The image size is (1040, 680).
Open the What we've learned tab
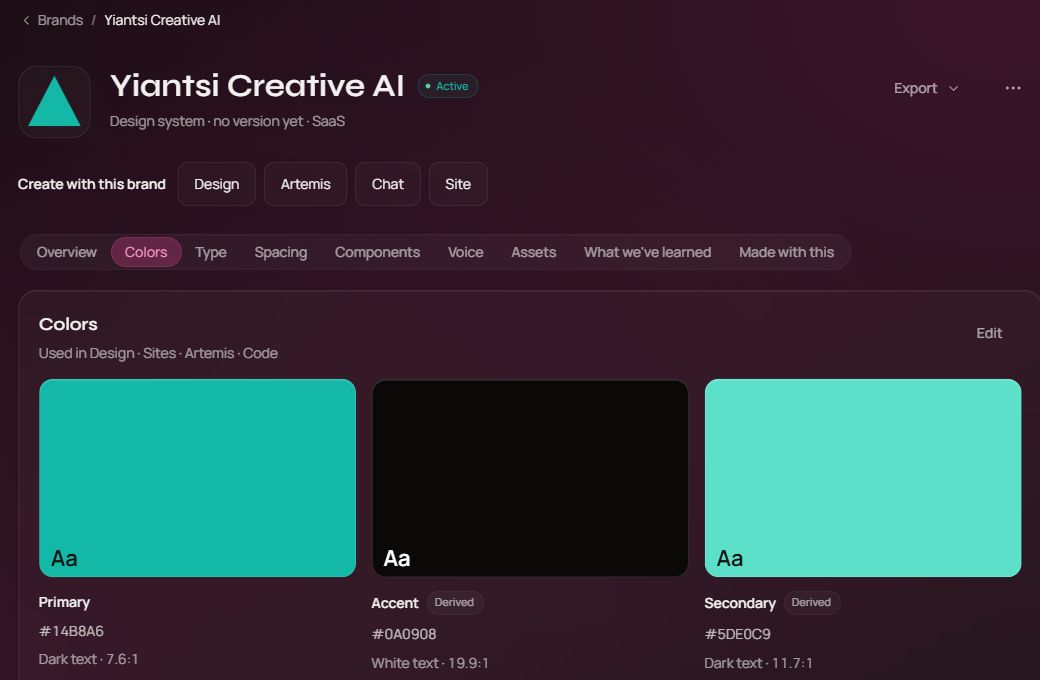click(x=647, y=252)
